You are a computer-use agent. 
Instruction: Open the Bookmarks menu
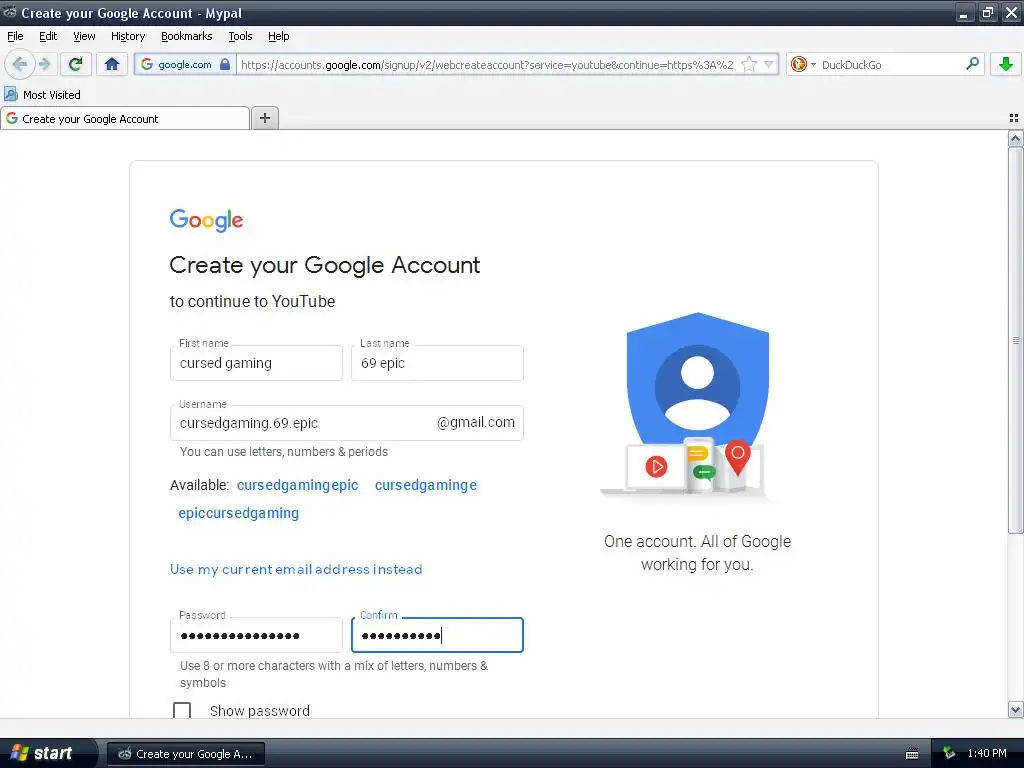186,36
